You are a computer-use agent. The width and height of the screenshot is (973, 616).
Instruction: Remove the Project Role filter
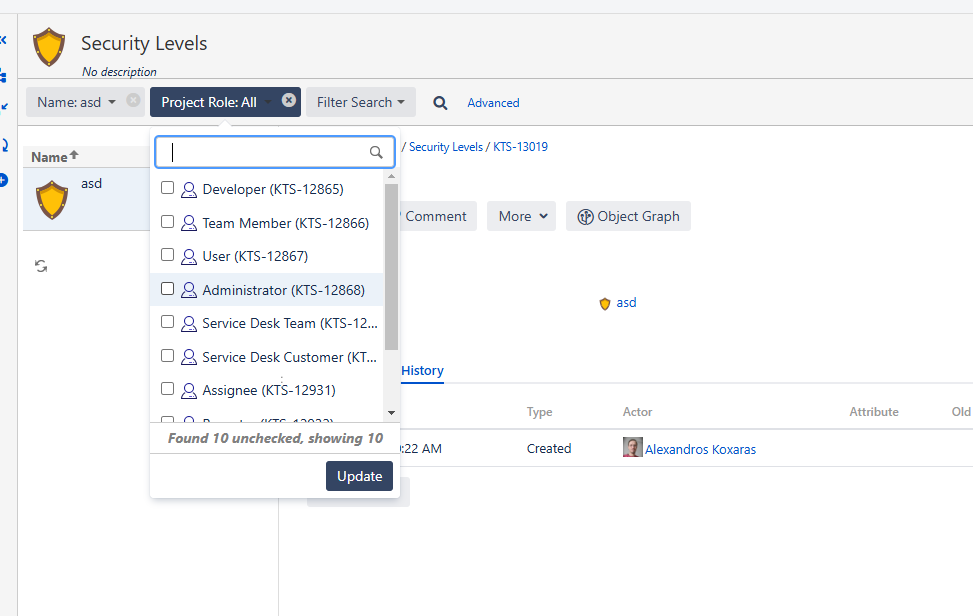coord(289,100)
